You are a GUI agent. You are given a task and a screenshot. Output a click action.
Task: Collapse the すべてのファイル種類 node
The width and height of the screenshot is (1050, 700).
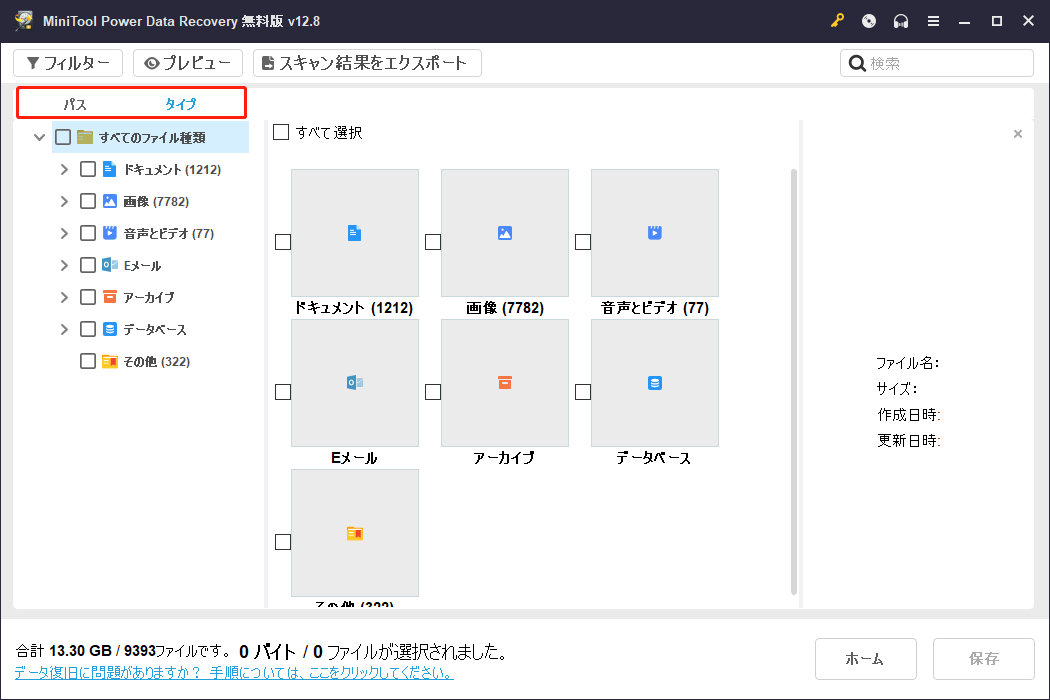point(39,137)
